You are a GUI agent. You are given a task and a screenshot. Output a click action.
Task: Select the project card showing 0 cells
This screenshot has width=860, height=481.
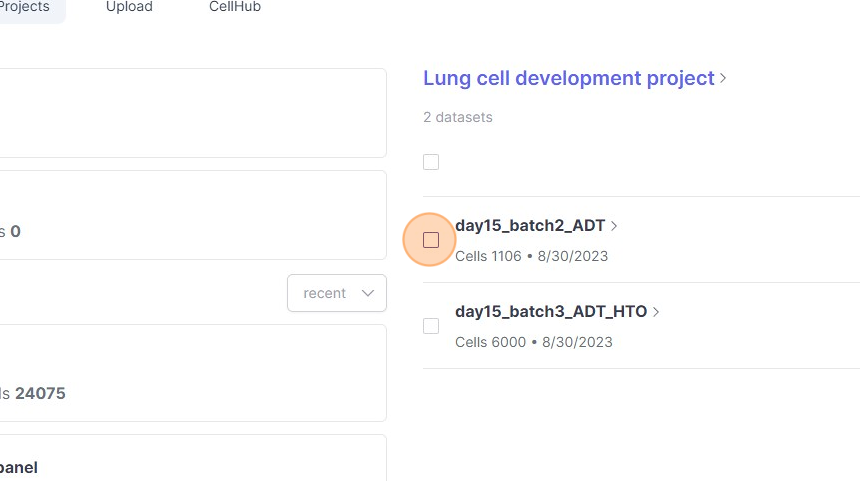tap(190, 215)
